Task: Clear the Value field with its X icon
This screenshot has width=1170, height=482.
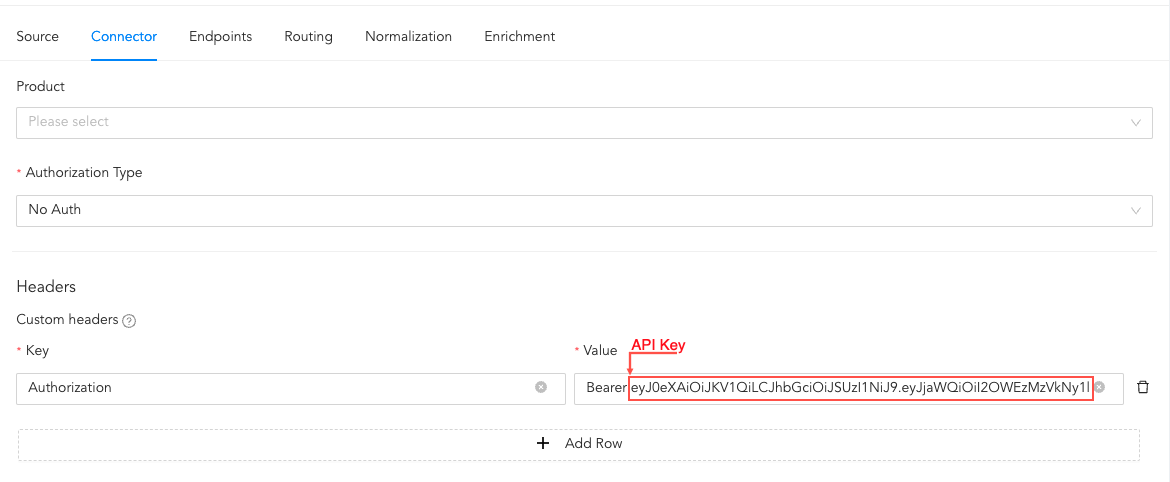Action: tap(1099, 387)
